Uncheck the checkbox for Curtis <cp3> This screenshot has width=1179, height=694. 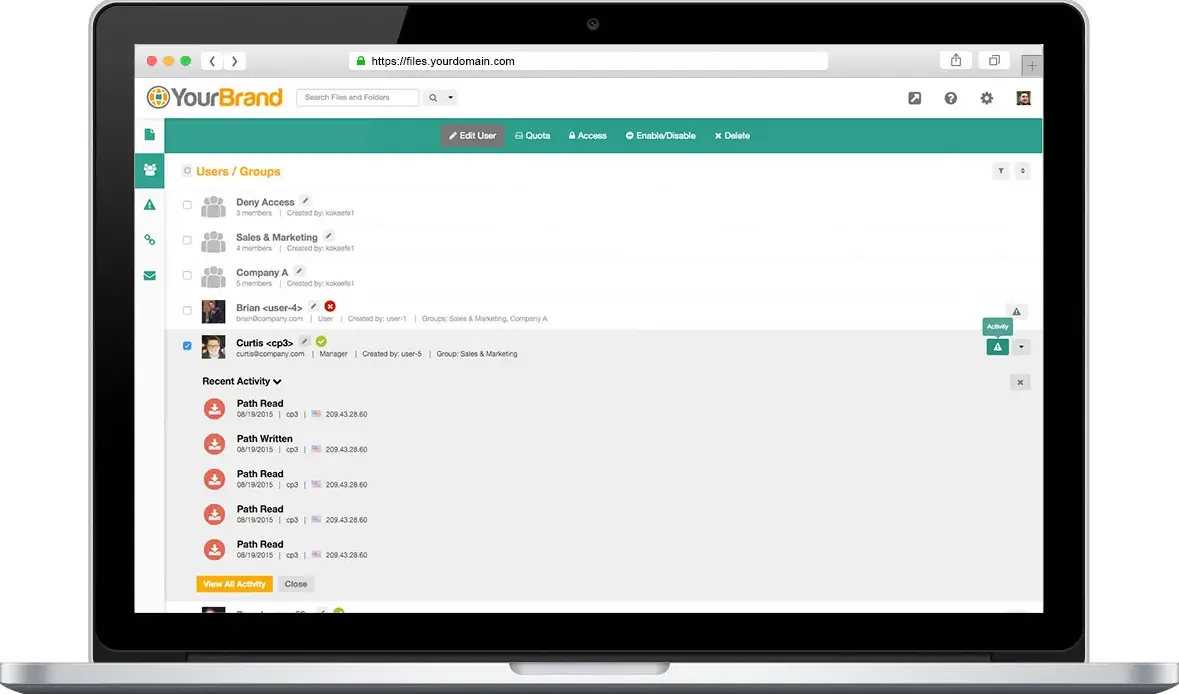click(187, 345)
